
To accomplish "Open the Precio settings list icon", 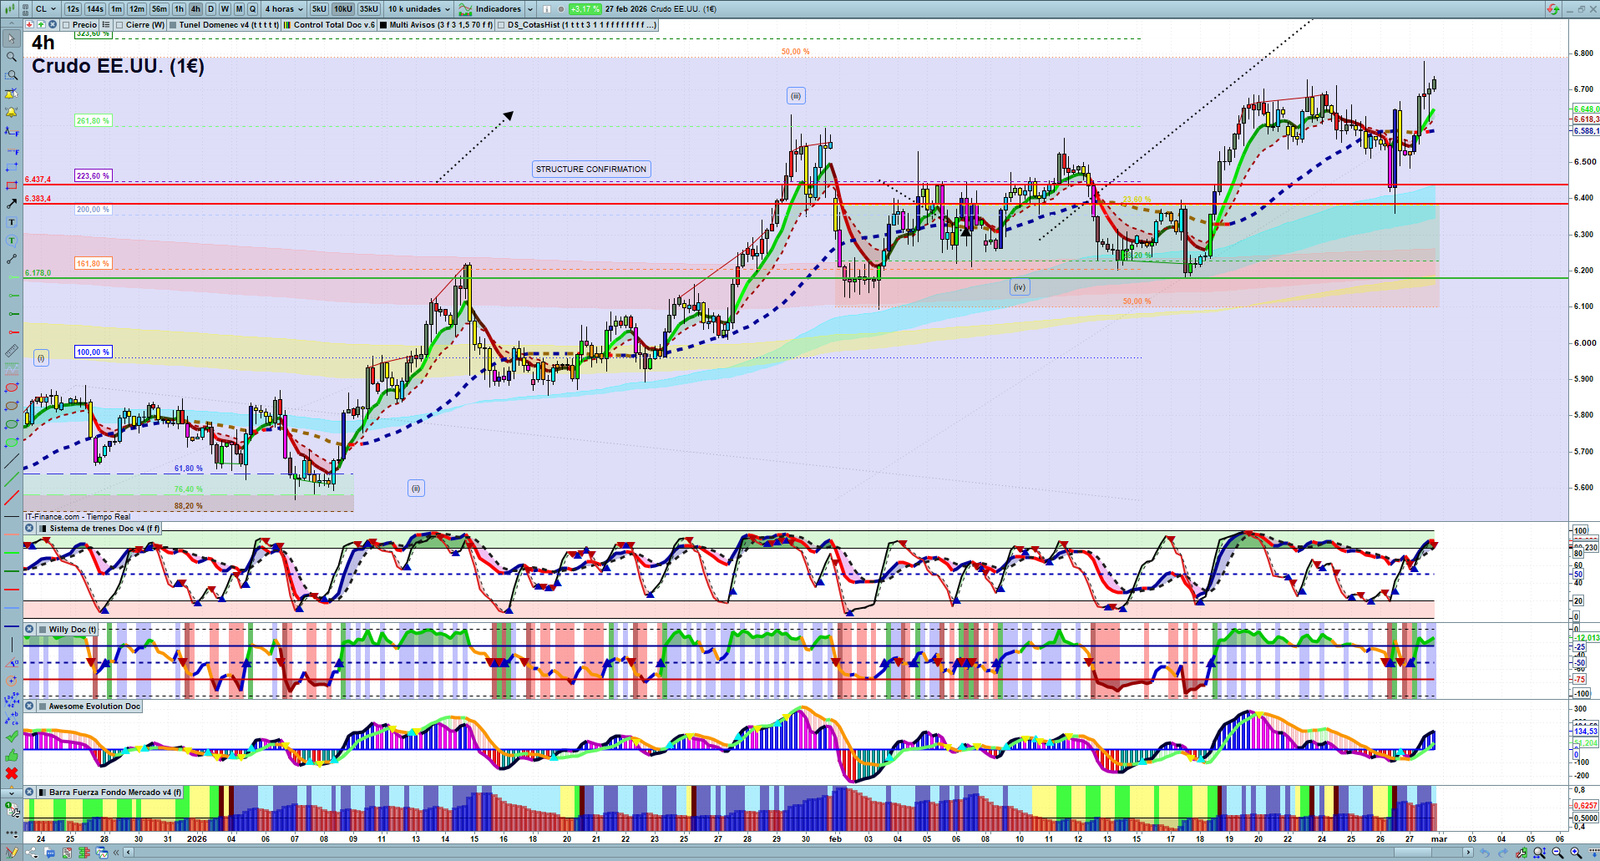I will click(x=105, y=24).
